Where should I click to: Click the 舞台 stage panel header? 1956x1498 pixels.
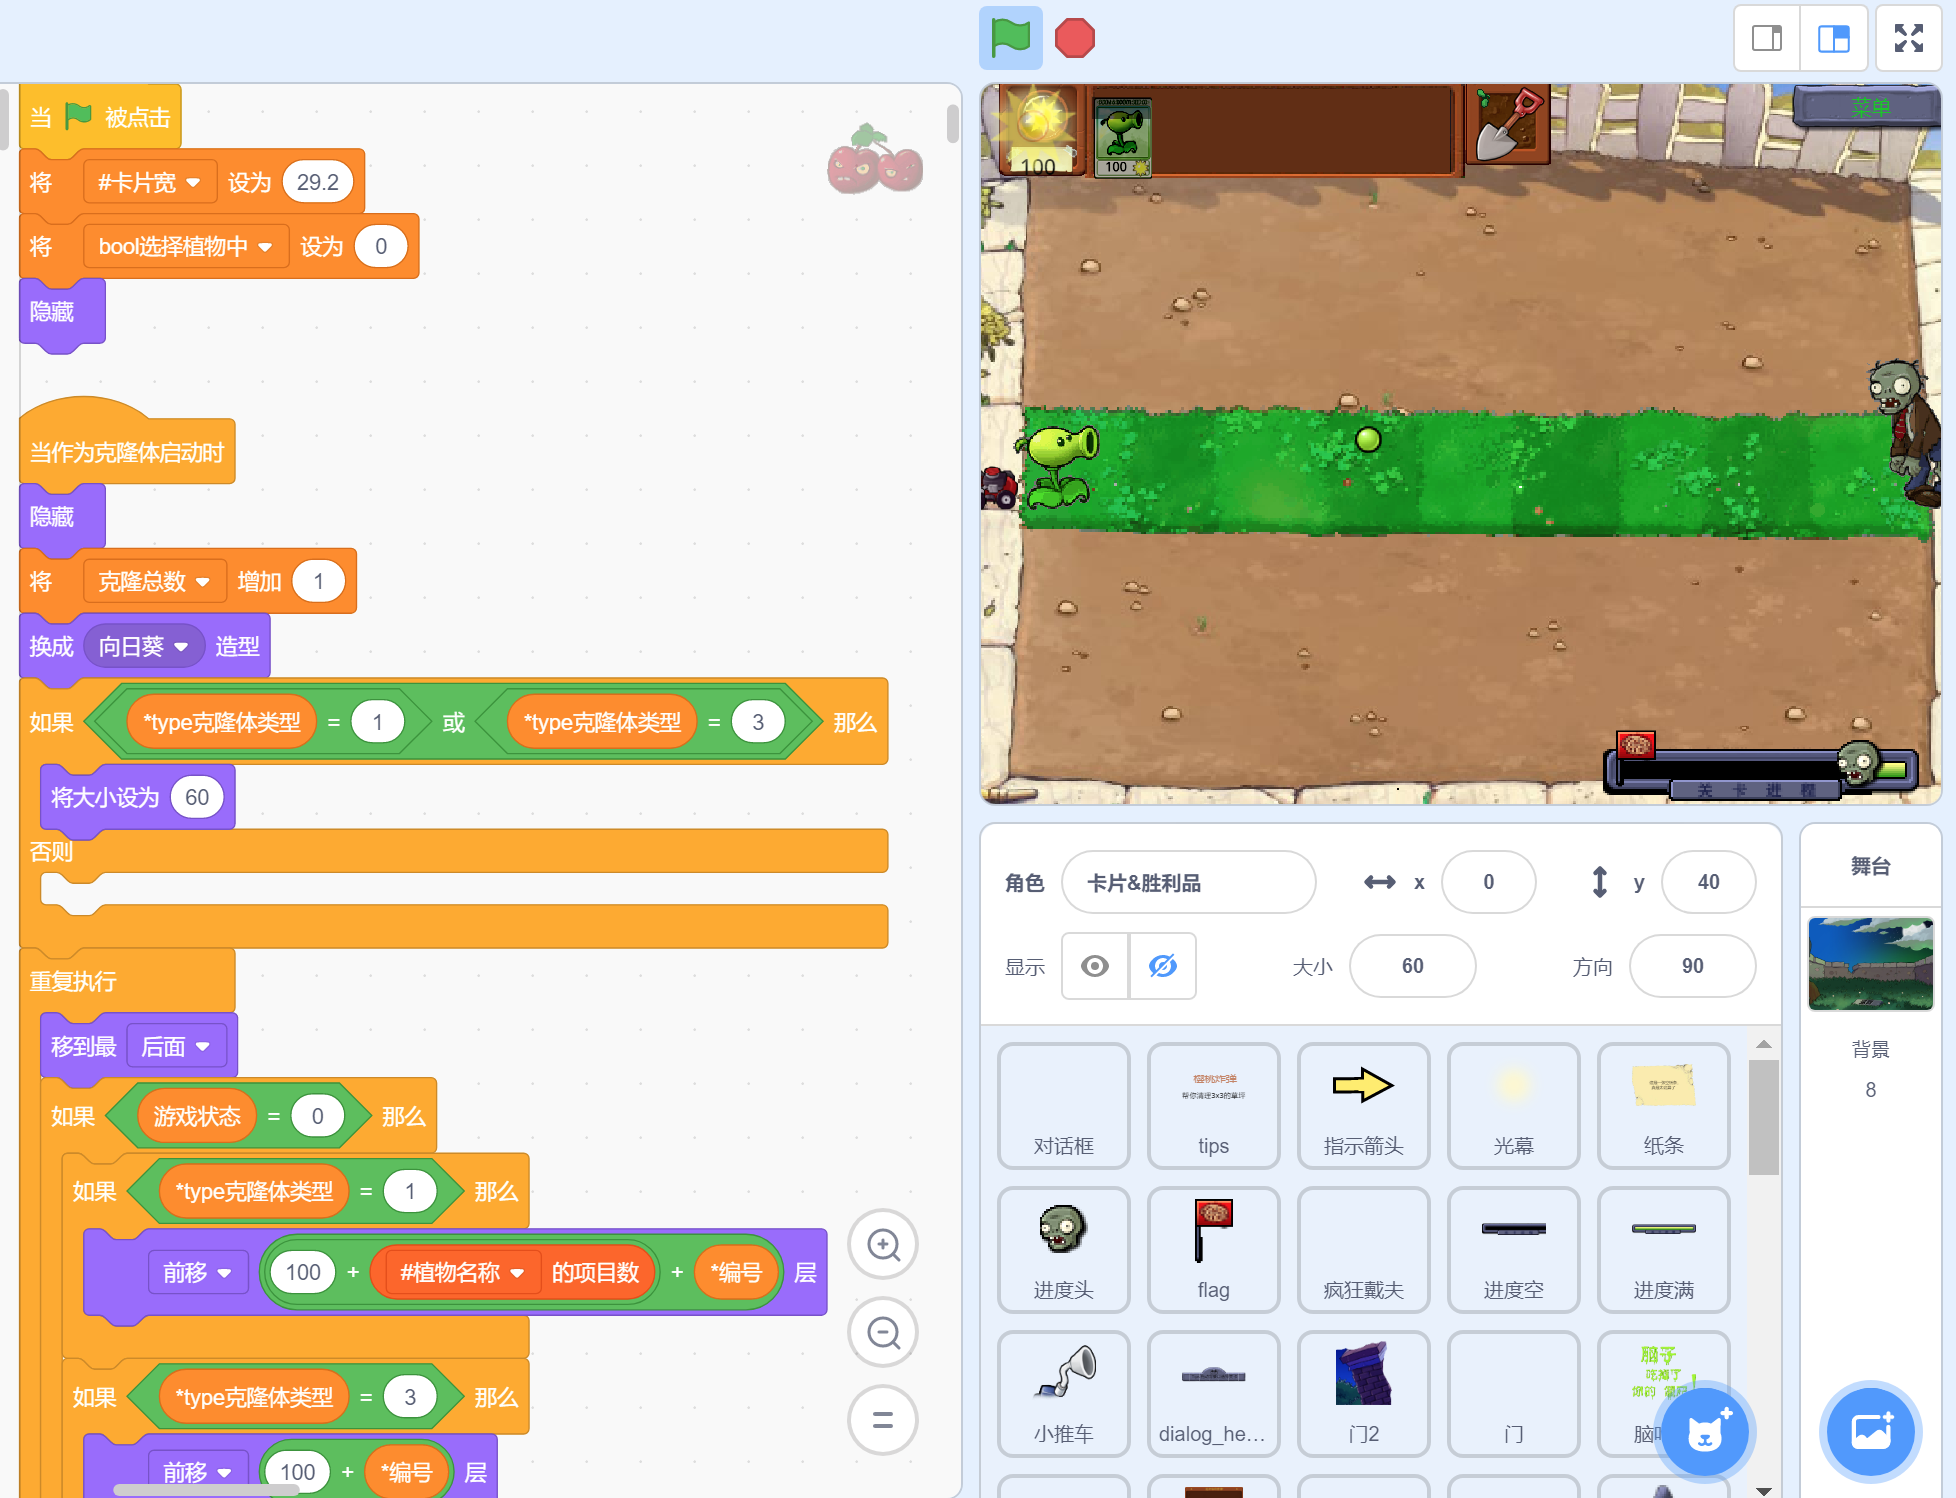pos(1870,866)
